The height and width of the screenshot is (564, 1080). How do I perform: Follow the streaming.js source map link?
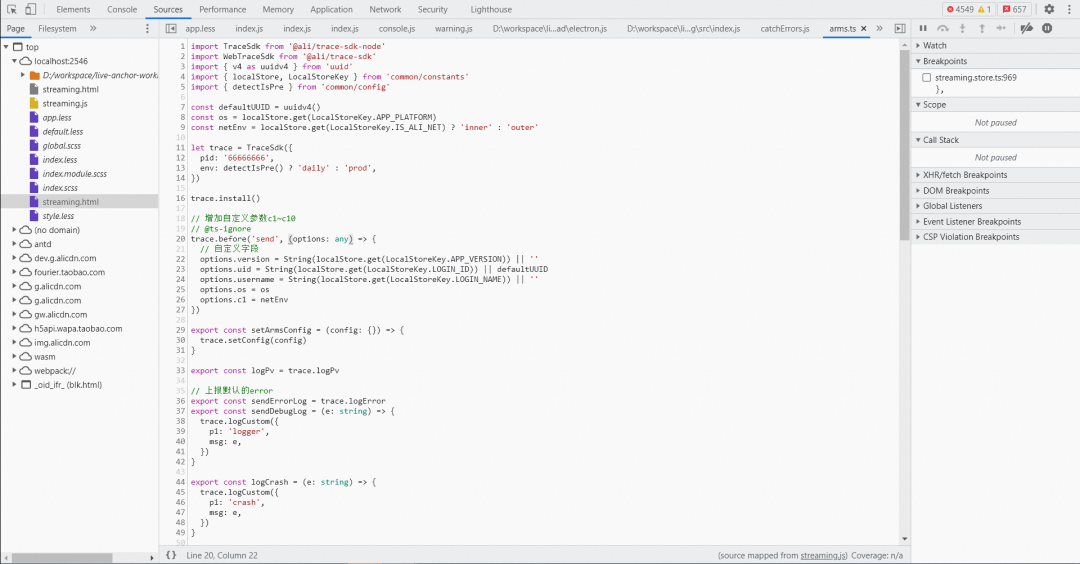click(x=824, y=555)
